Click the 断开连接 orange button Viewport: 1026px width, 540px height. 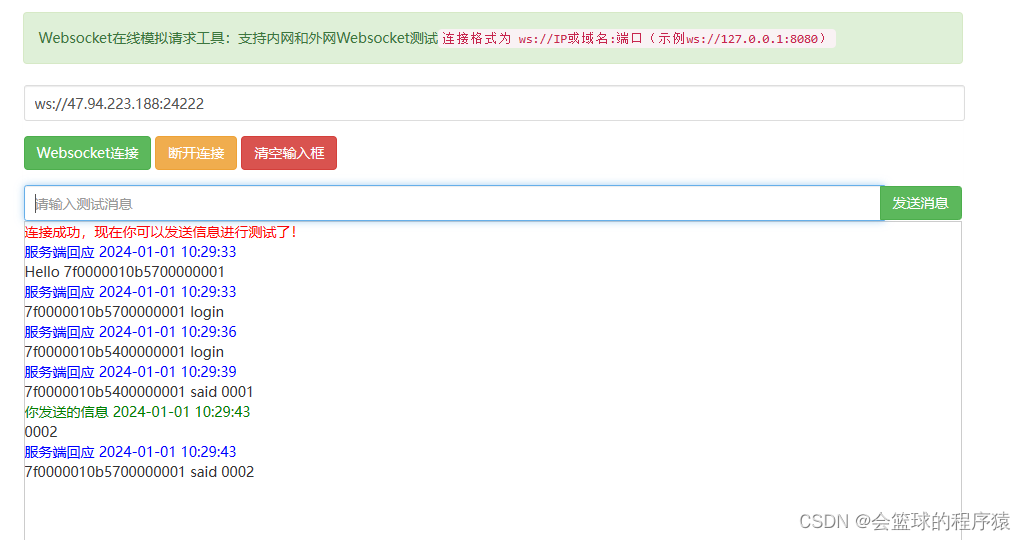(196, 153)
